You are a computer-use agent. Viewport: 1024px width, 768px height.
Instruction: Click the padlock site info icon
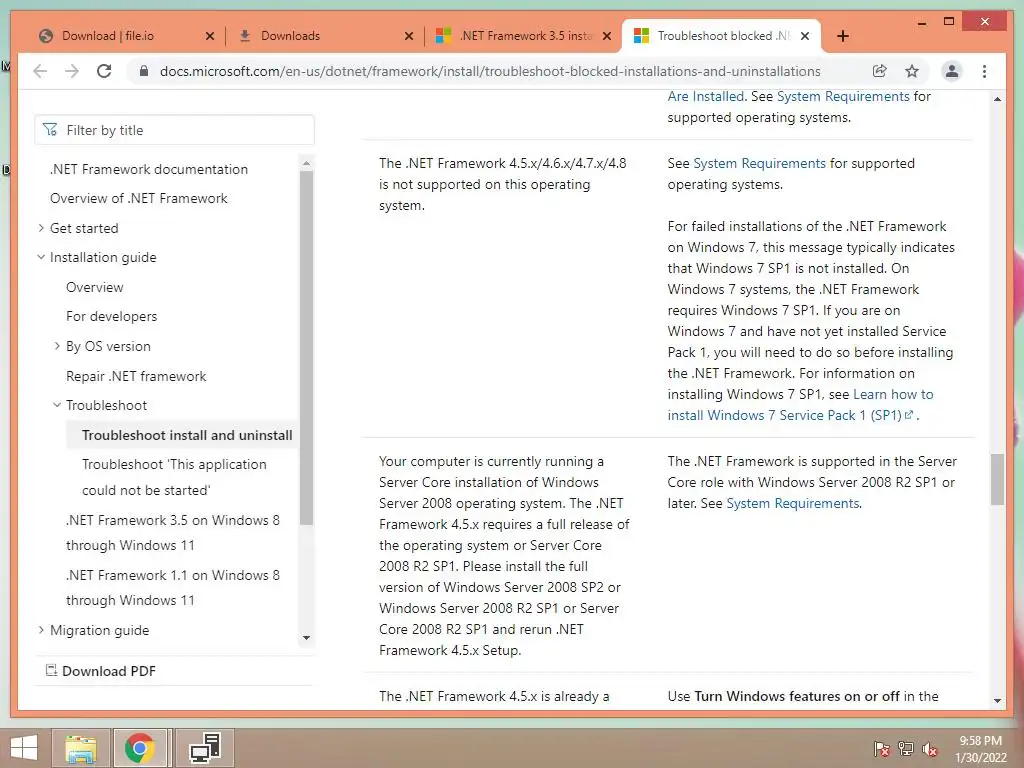coord(144,71)
